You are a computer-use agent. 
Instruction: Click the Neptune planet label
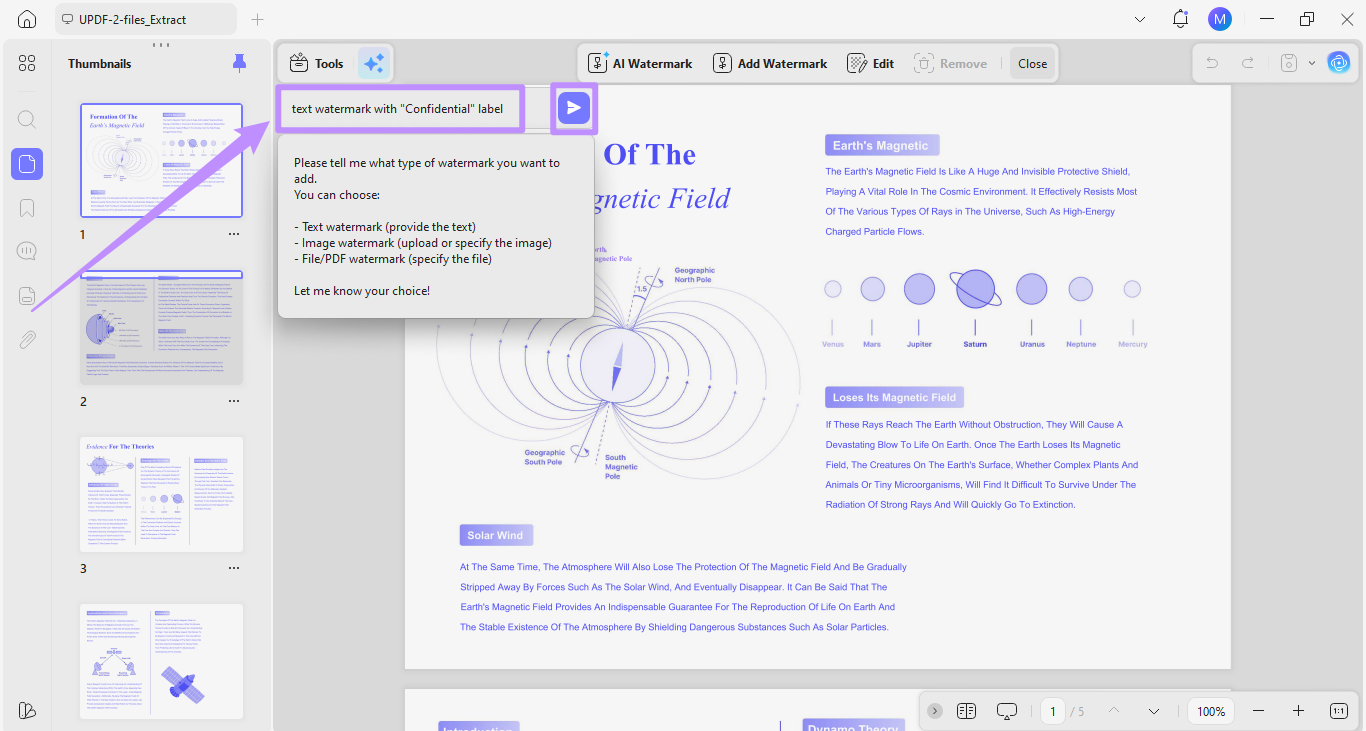1081,344
